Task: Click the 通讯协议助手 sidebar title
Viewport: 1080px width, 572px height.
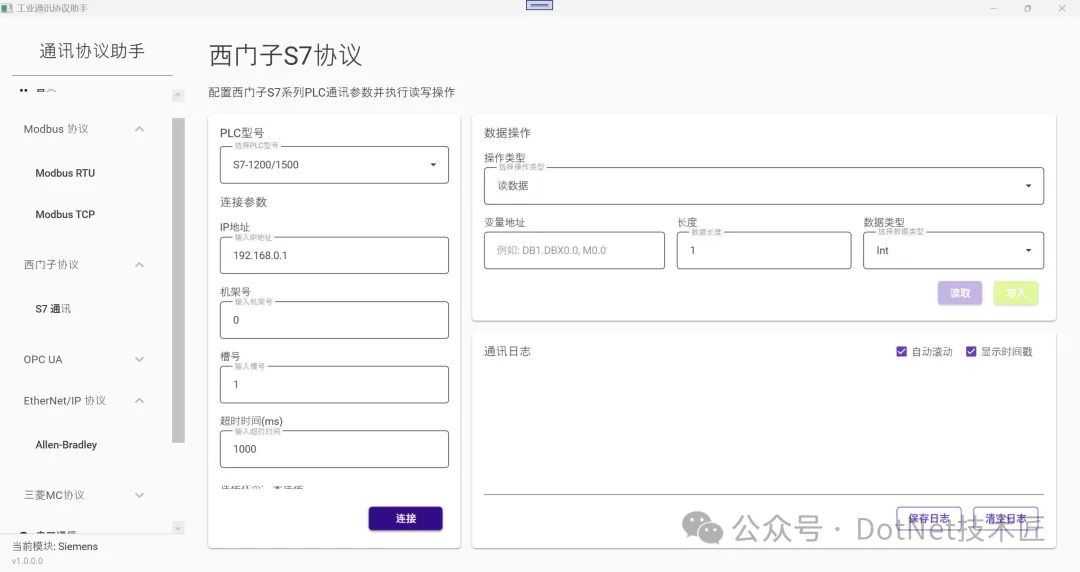Action: [x=92, y=51]
